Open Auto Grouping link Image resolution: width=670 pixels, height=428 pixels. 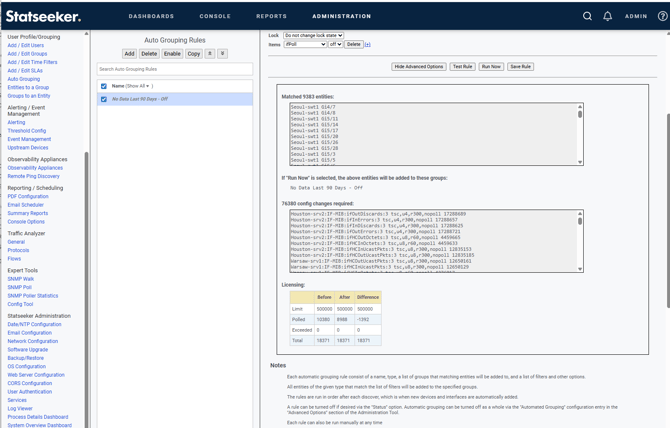click(24, 79)
